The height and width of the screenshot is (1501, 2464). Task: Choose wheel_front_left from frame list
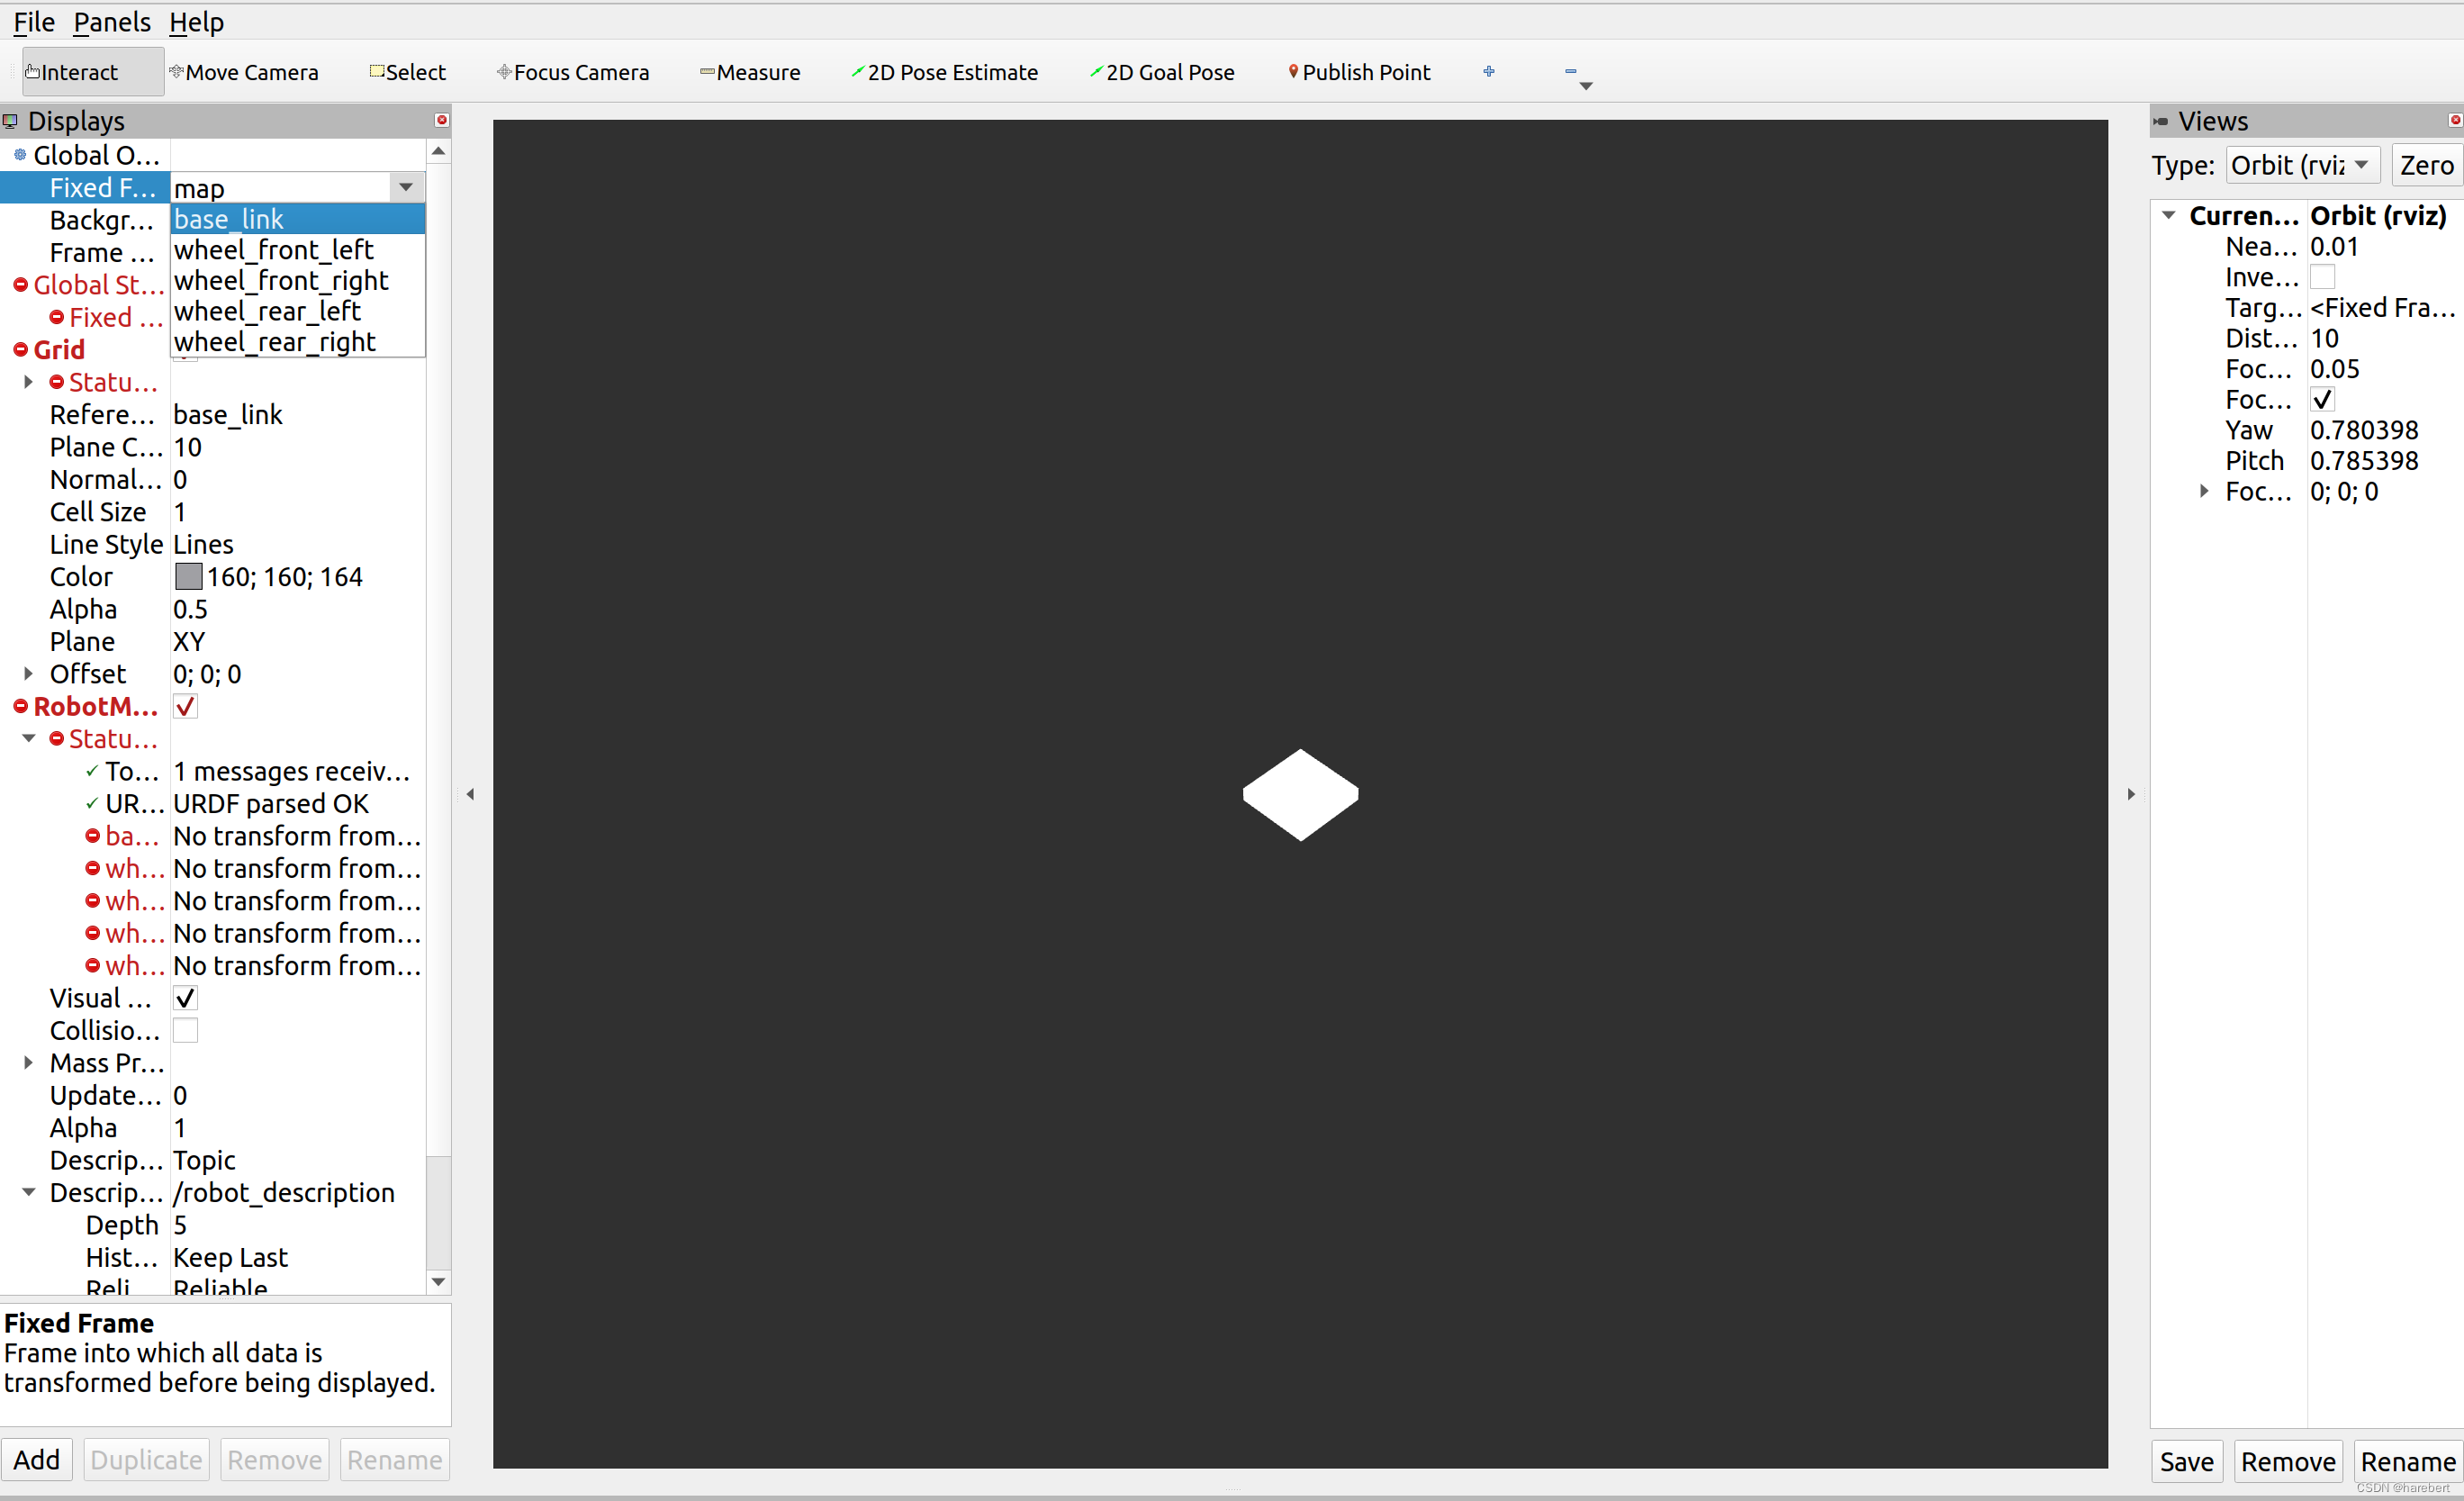[x=298, y=250]
